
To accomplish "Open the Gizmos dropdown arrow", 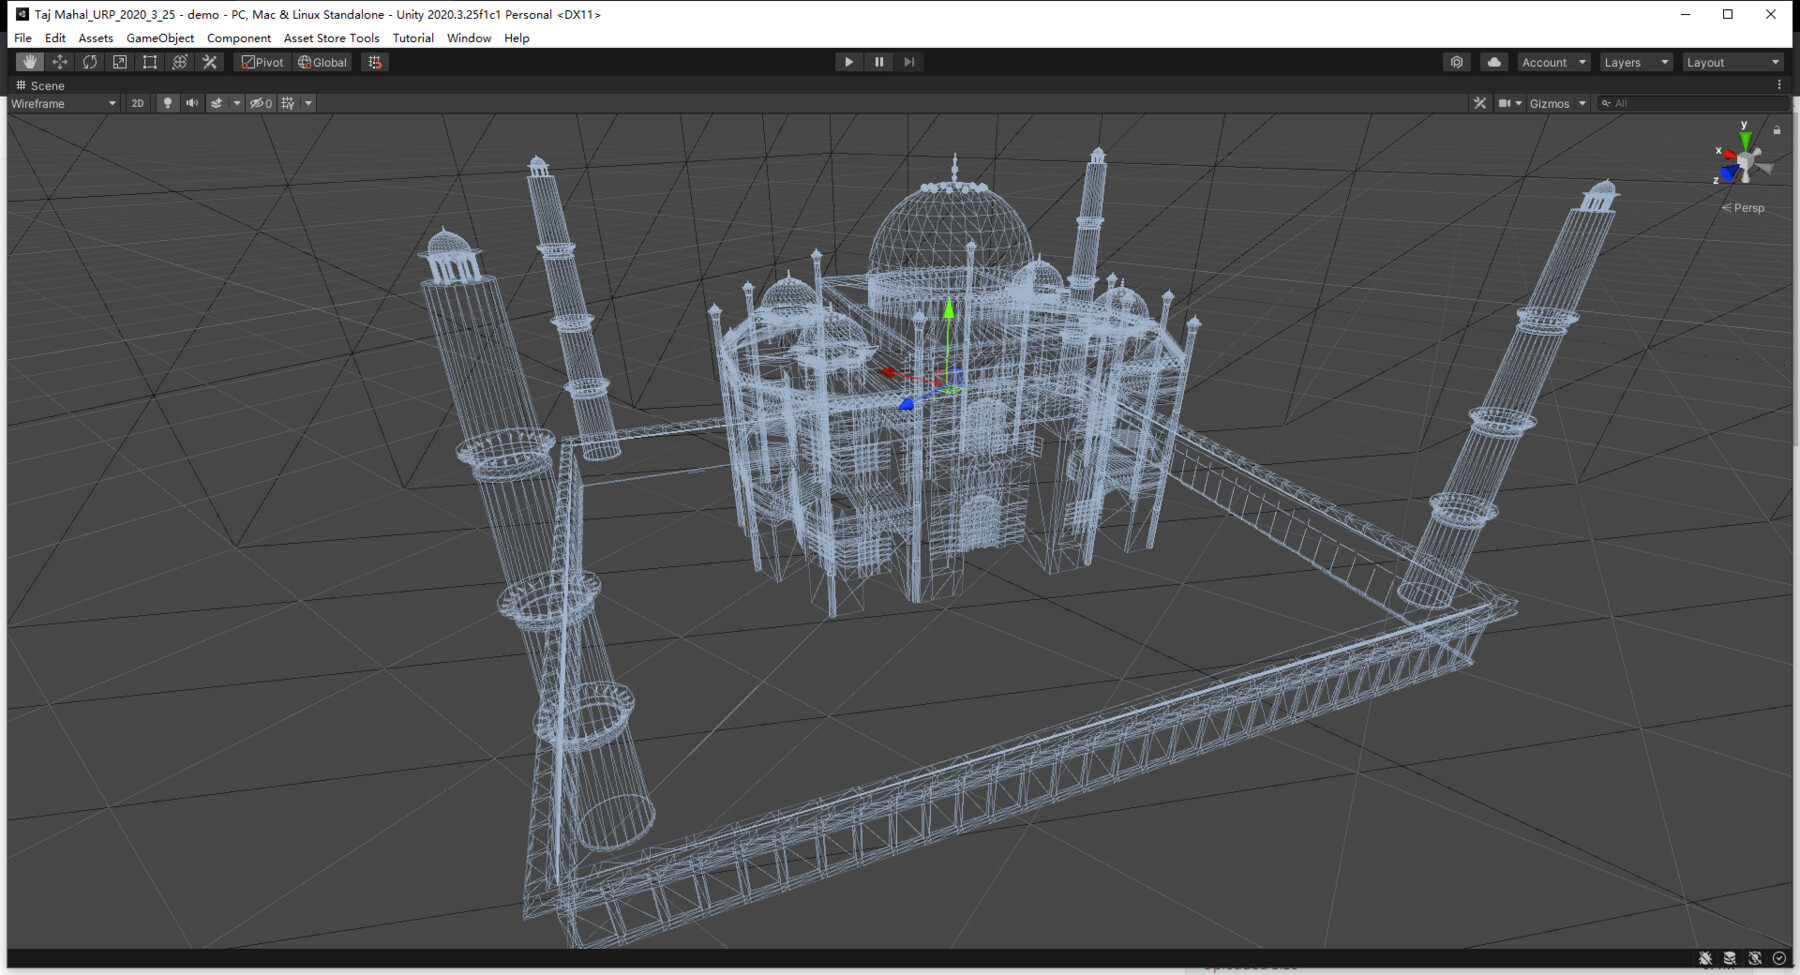I will 1582,103.
